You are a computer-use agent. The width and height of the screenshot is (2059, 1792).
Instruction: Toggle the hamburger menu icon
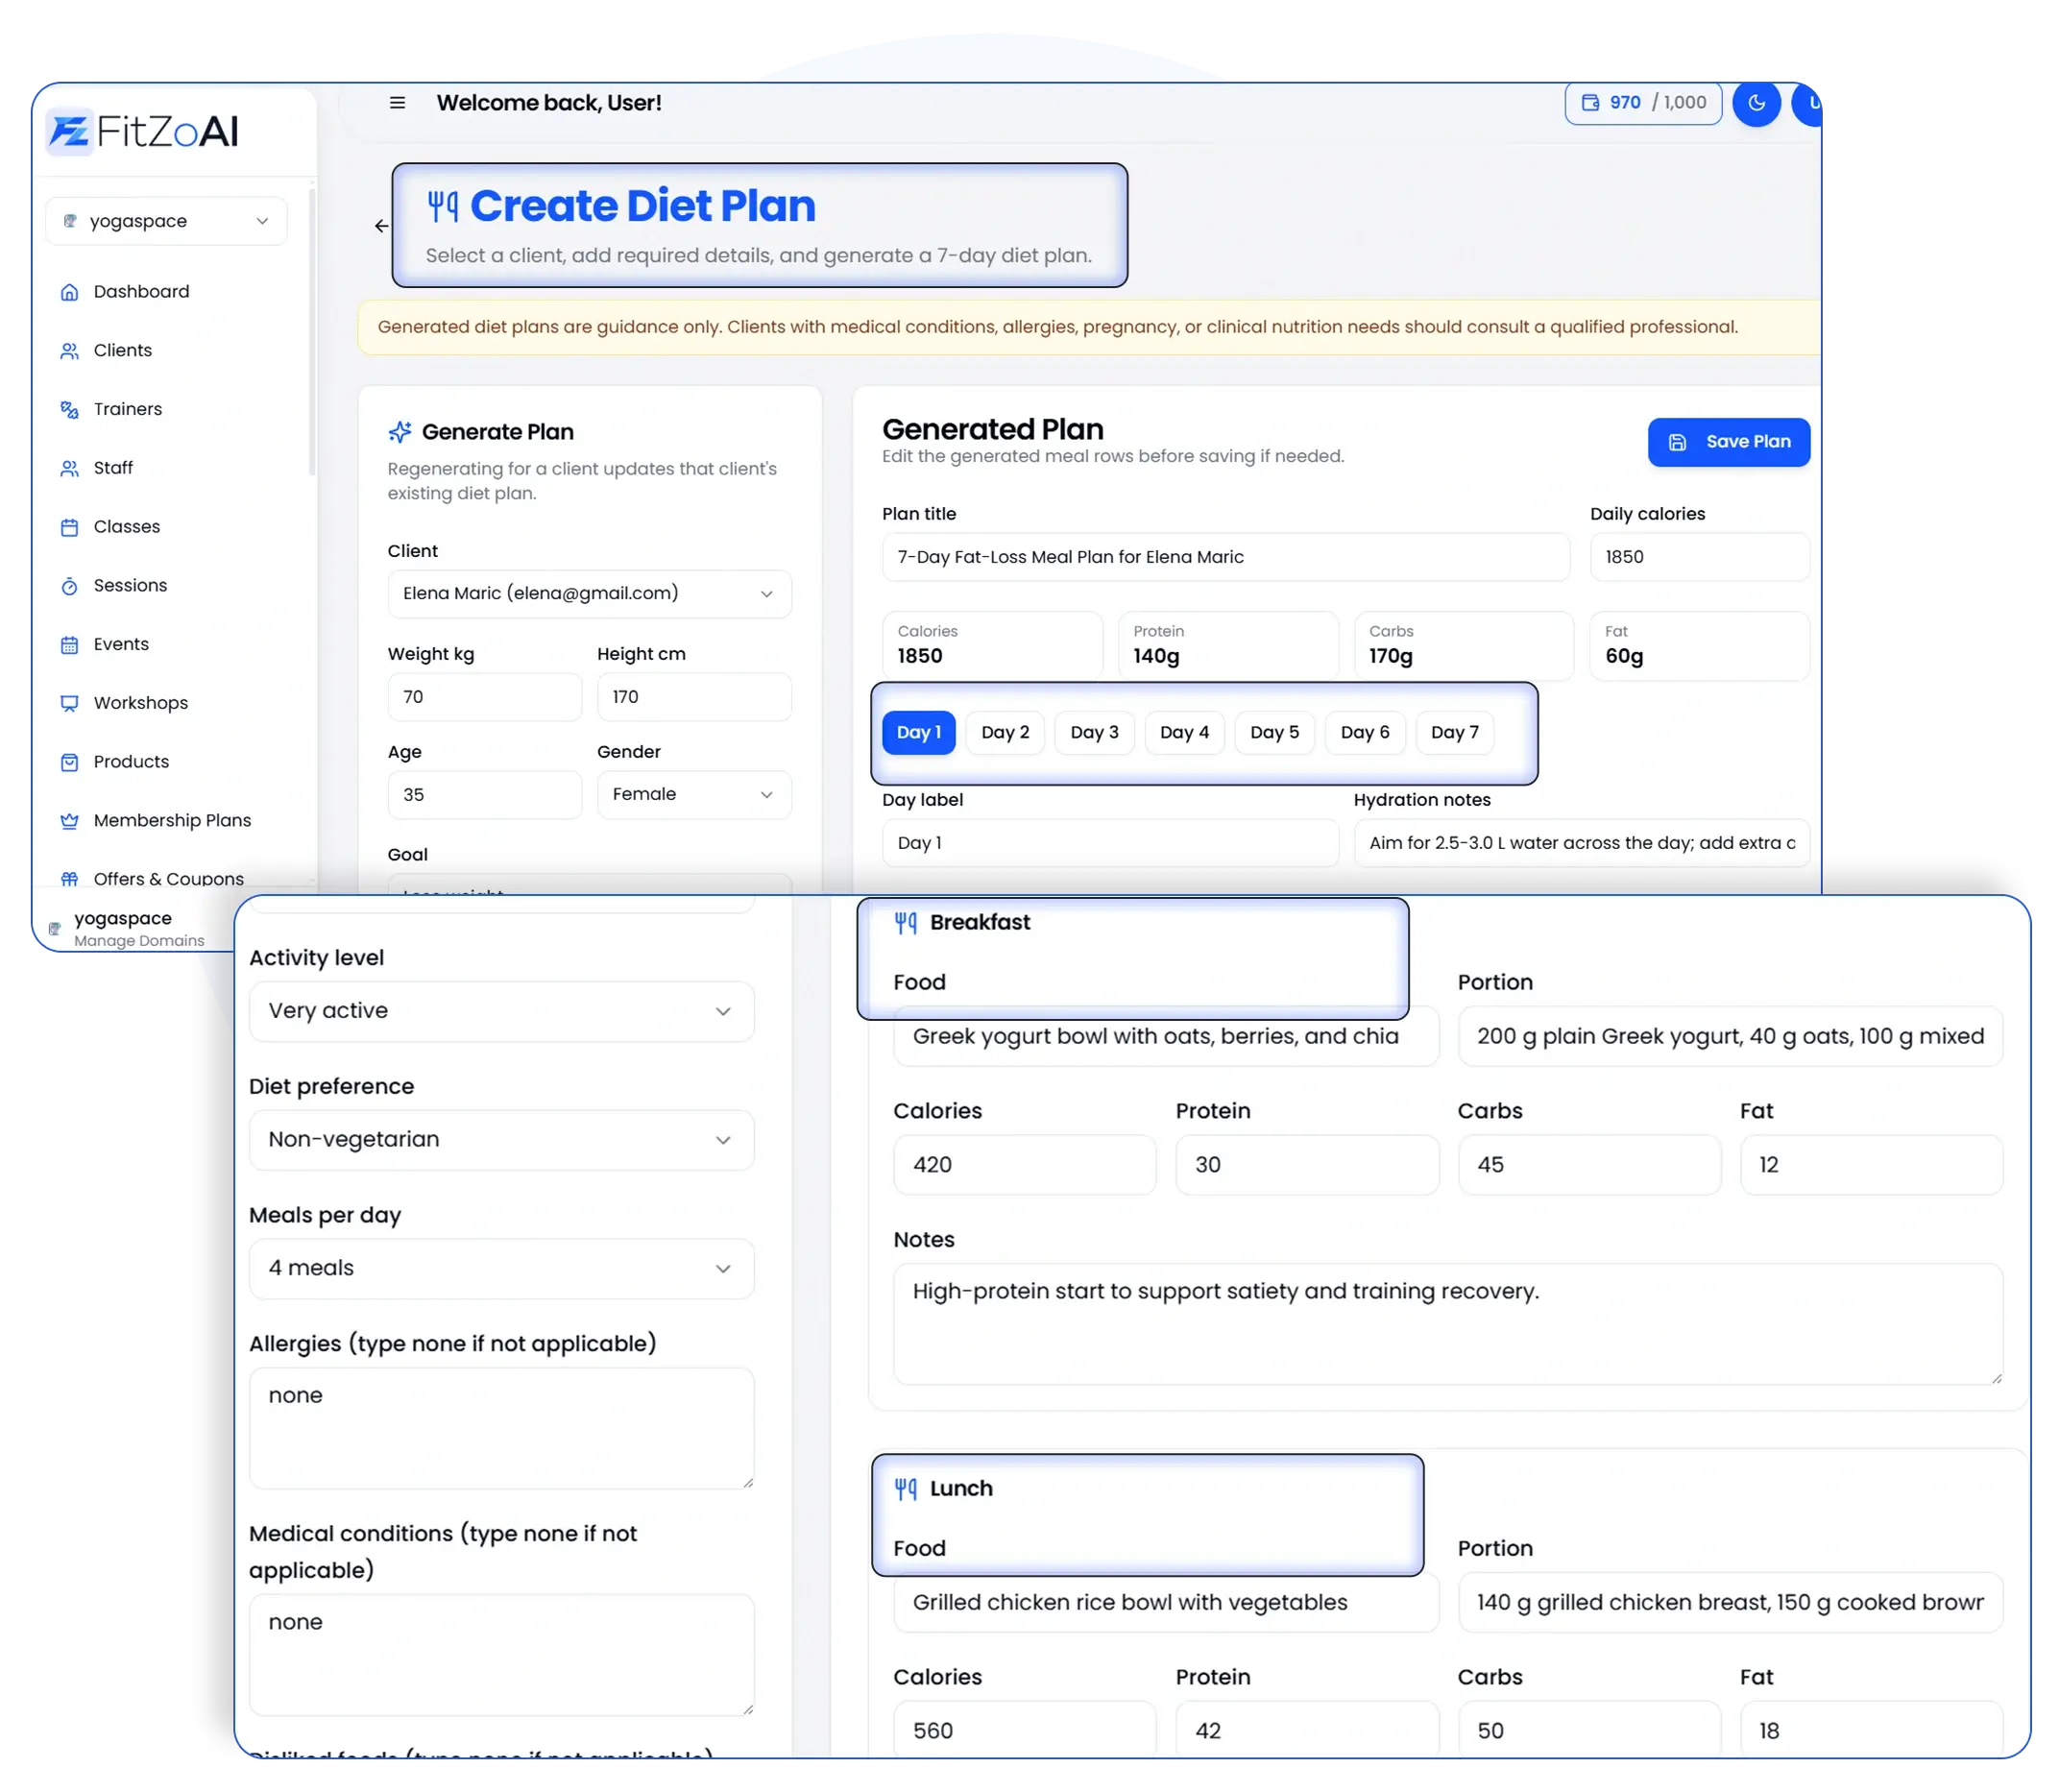pos(397,103)
